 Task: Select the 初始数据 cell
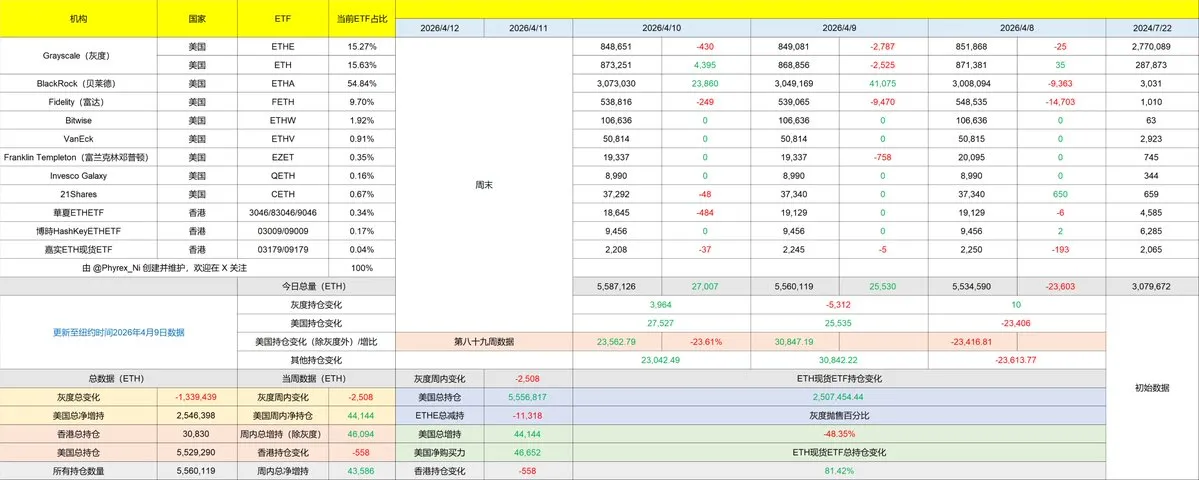(x=1151, y=386)
